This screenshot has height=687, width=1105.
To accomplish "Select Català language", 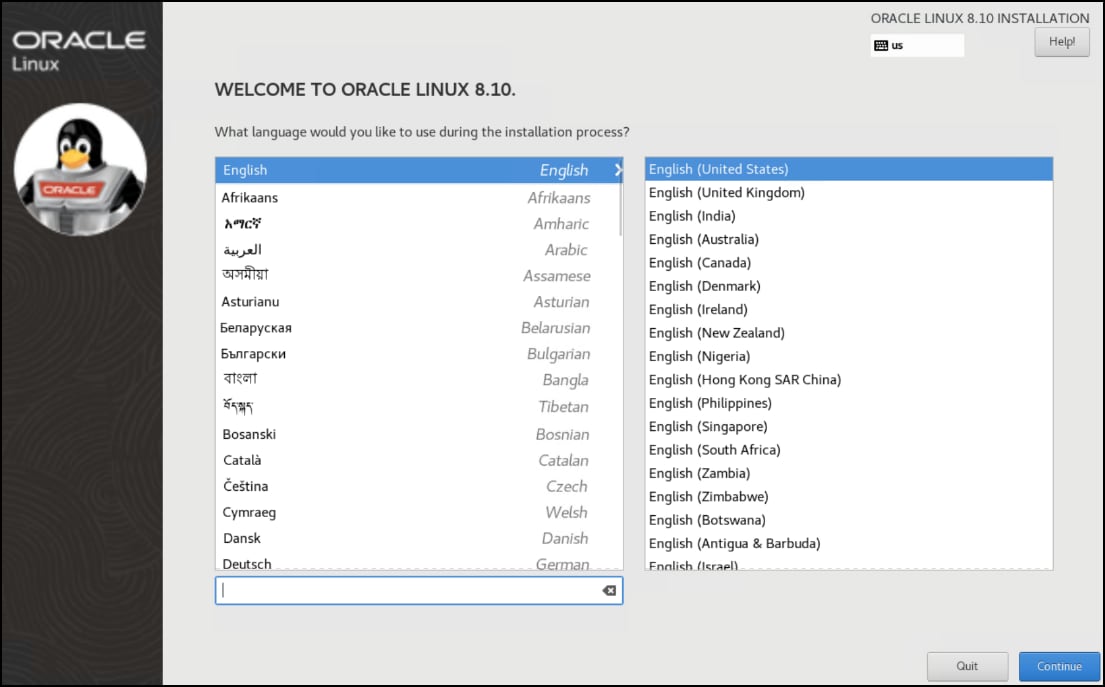I will tap(419, 460).
